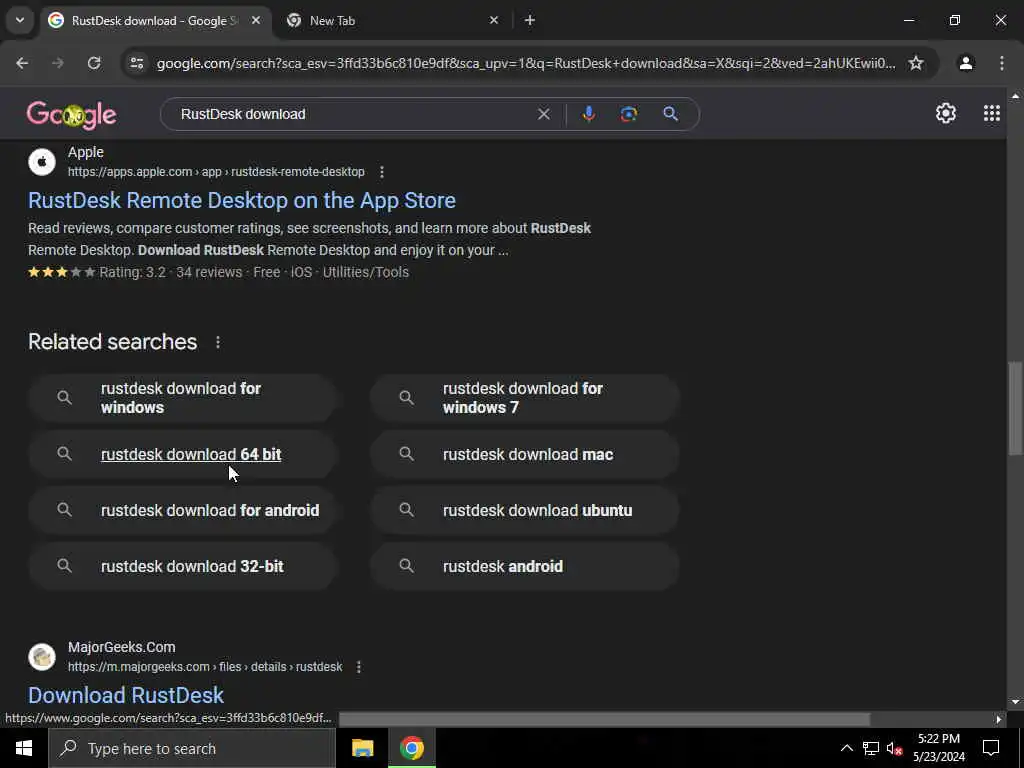Open more options for Apple result

[381, 172]
